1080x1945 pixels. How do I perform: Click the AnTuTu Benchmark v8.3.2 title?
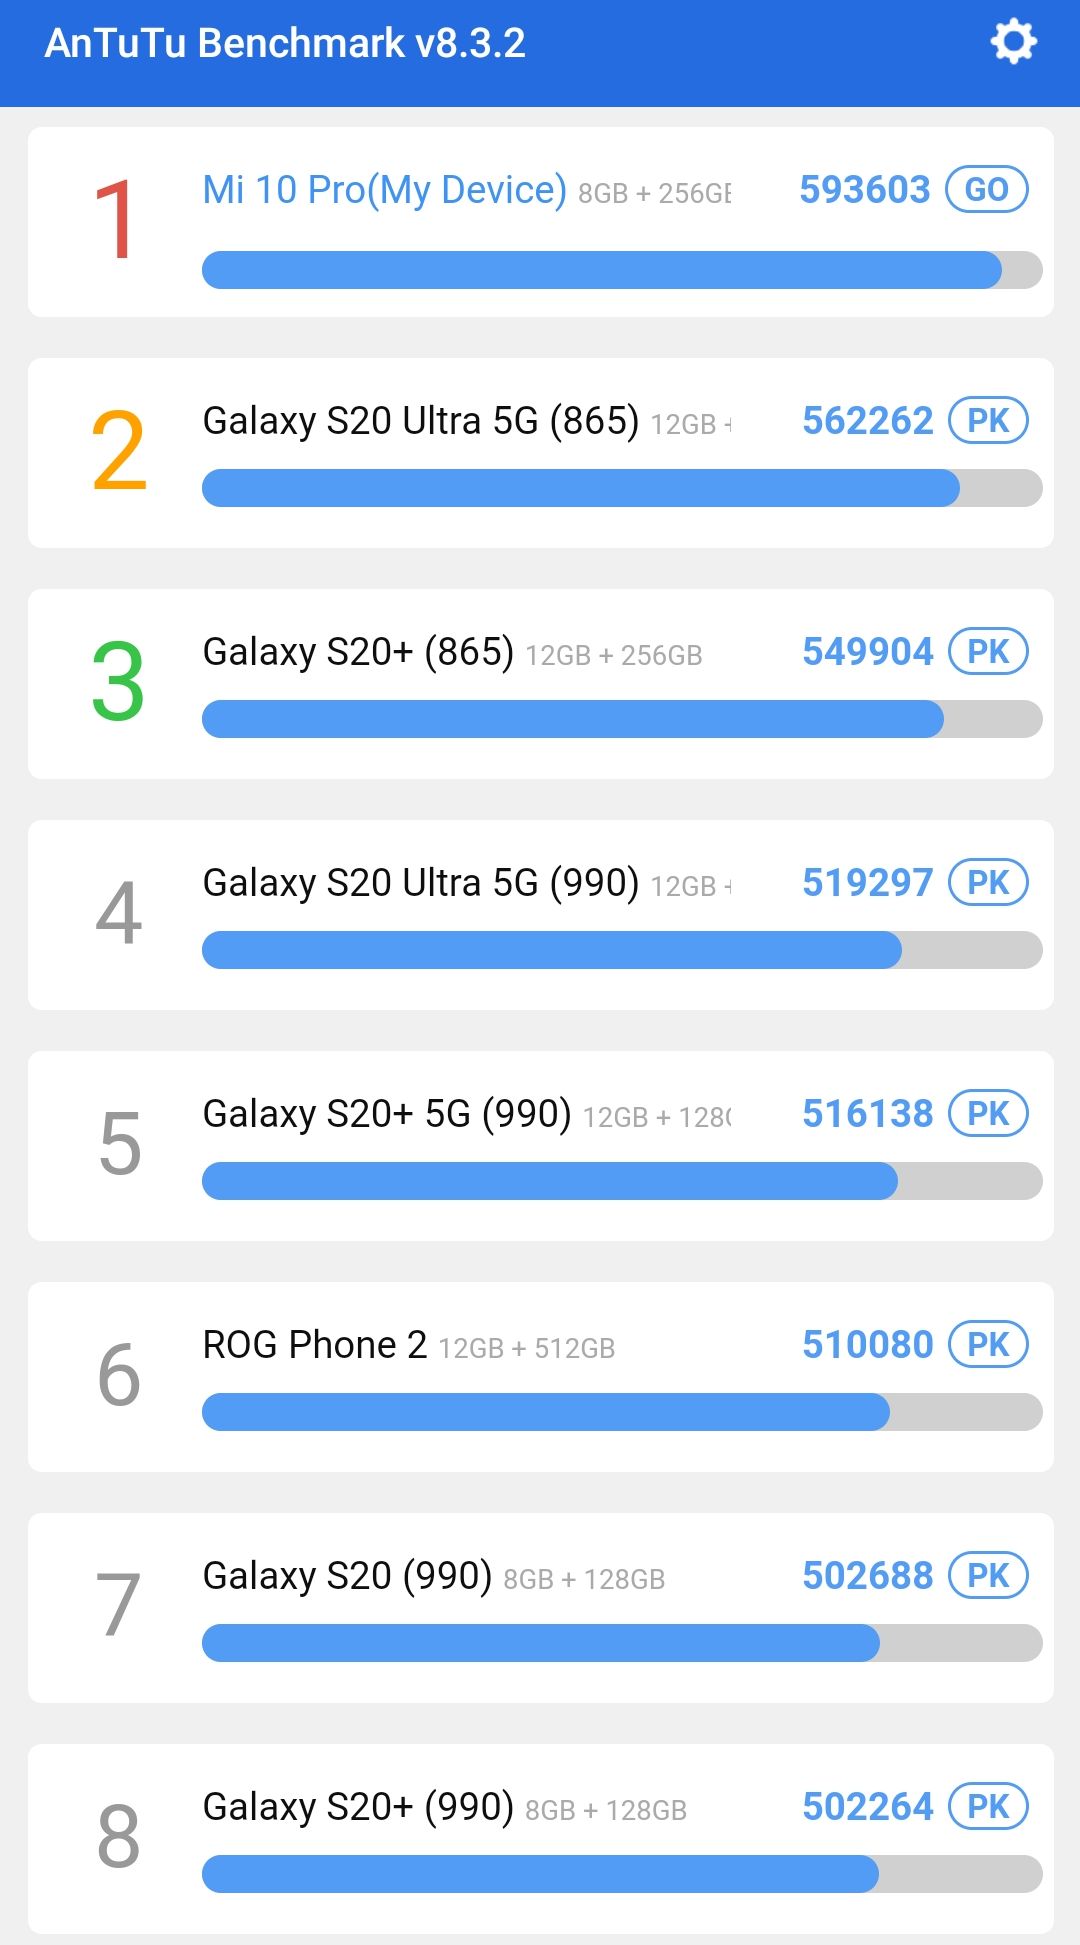pyautogui.click(x=285, y=43)
